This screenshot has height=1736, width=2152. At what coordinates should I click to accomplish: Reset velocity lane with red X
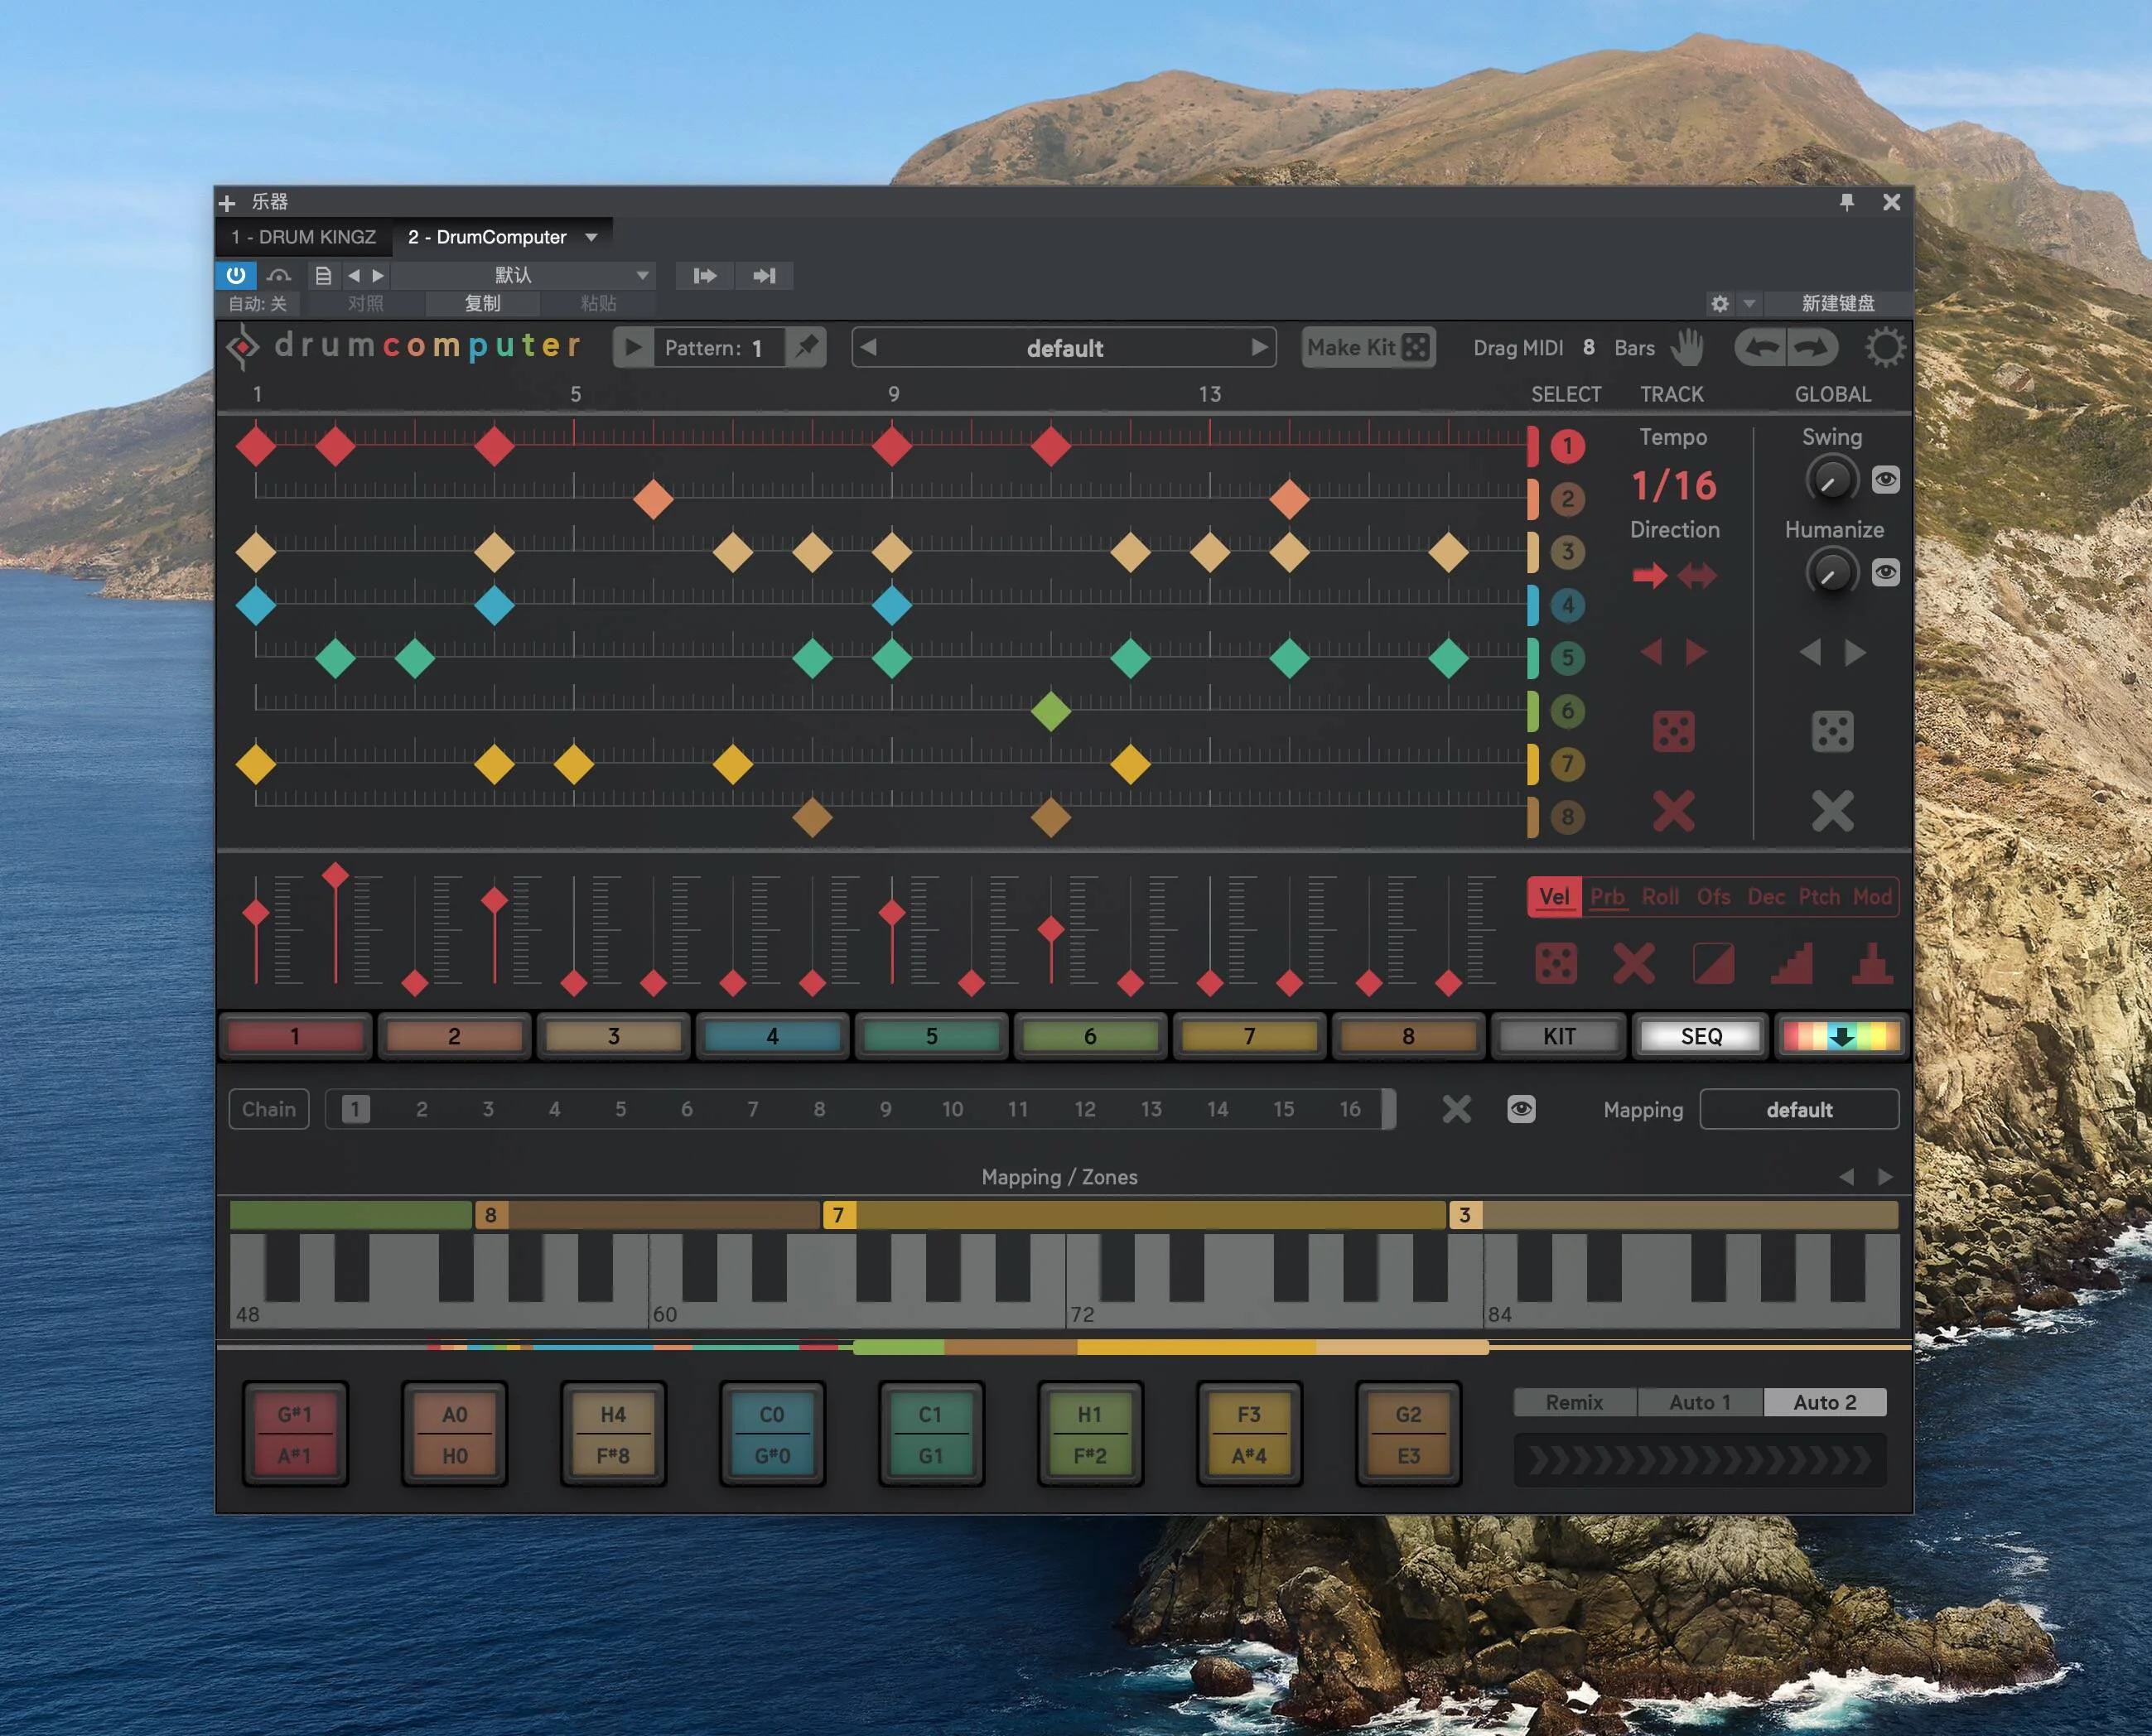[x=1634, y=964]
